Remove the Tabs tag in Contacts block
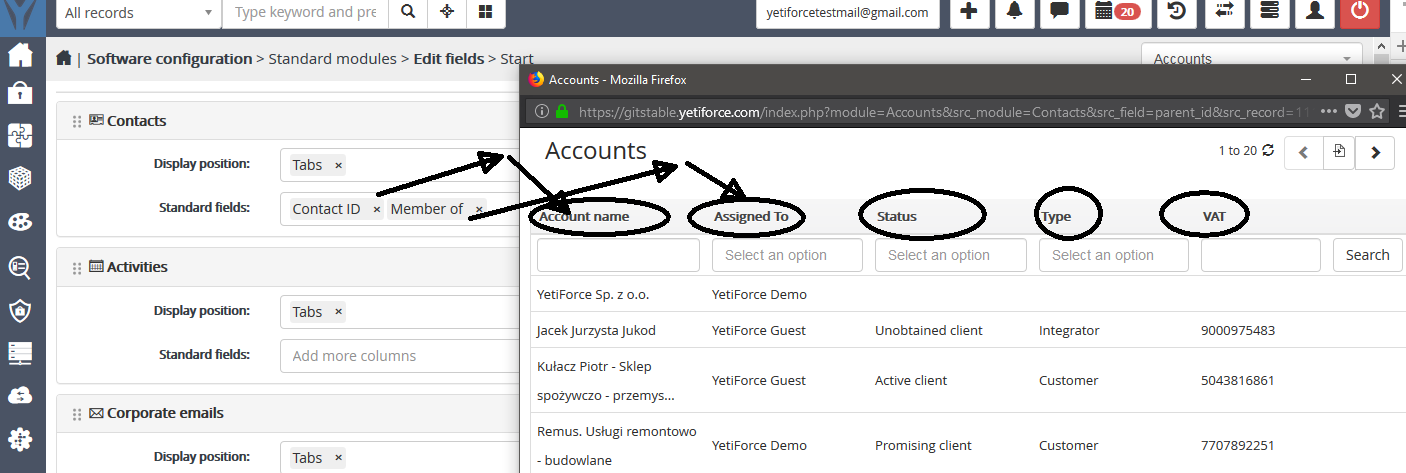The image size is (1406, 473). (x=338, y=165)
